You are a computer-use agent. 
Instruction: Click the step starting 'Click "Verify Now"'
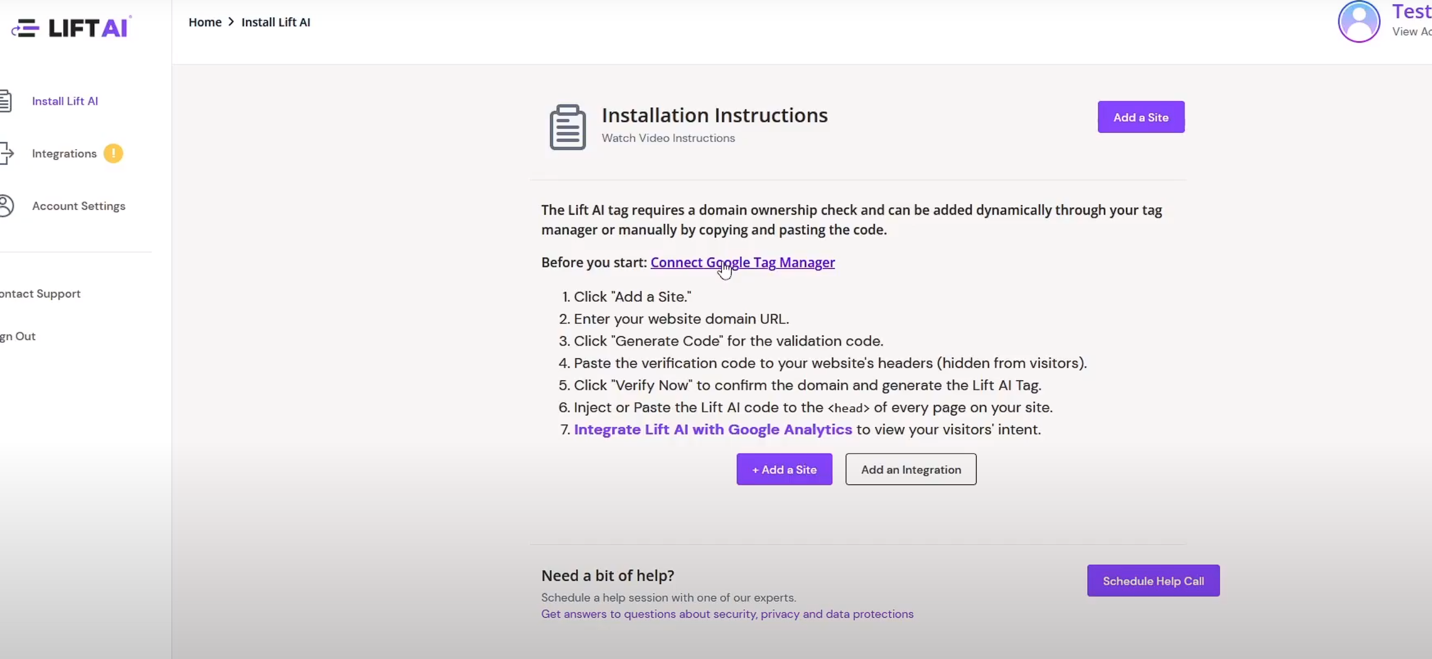click(x=808, y=385)
